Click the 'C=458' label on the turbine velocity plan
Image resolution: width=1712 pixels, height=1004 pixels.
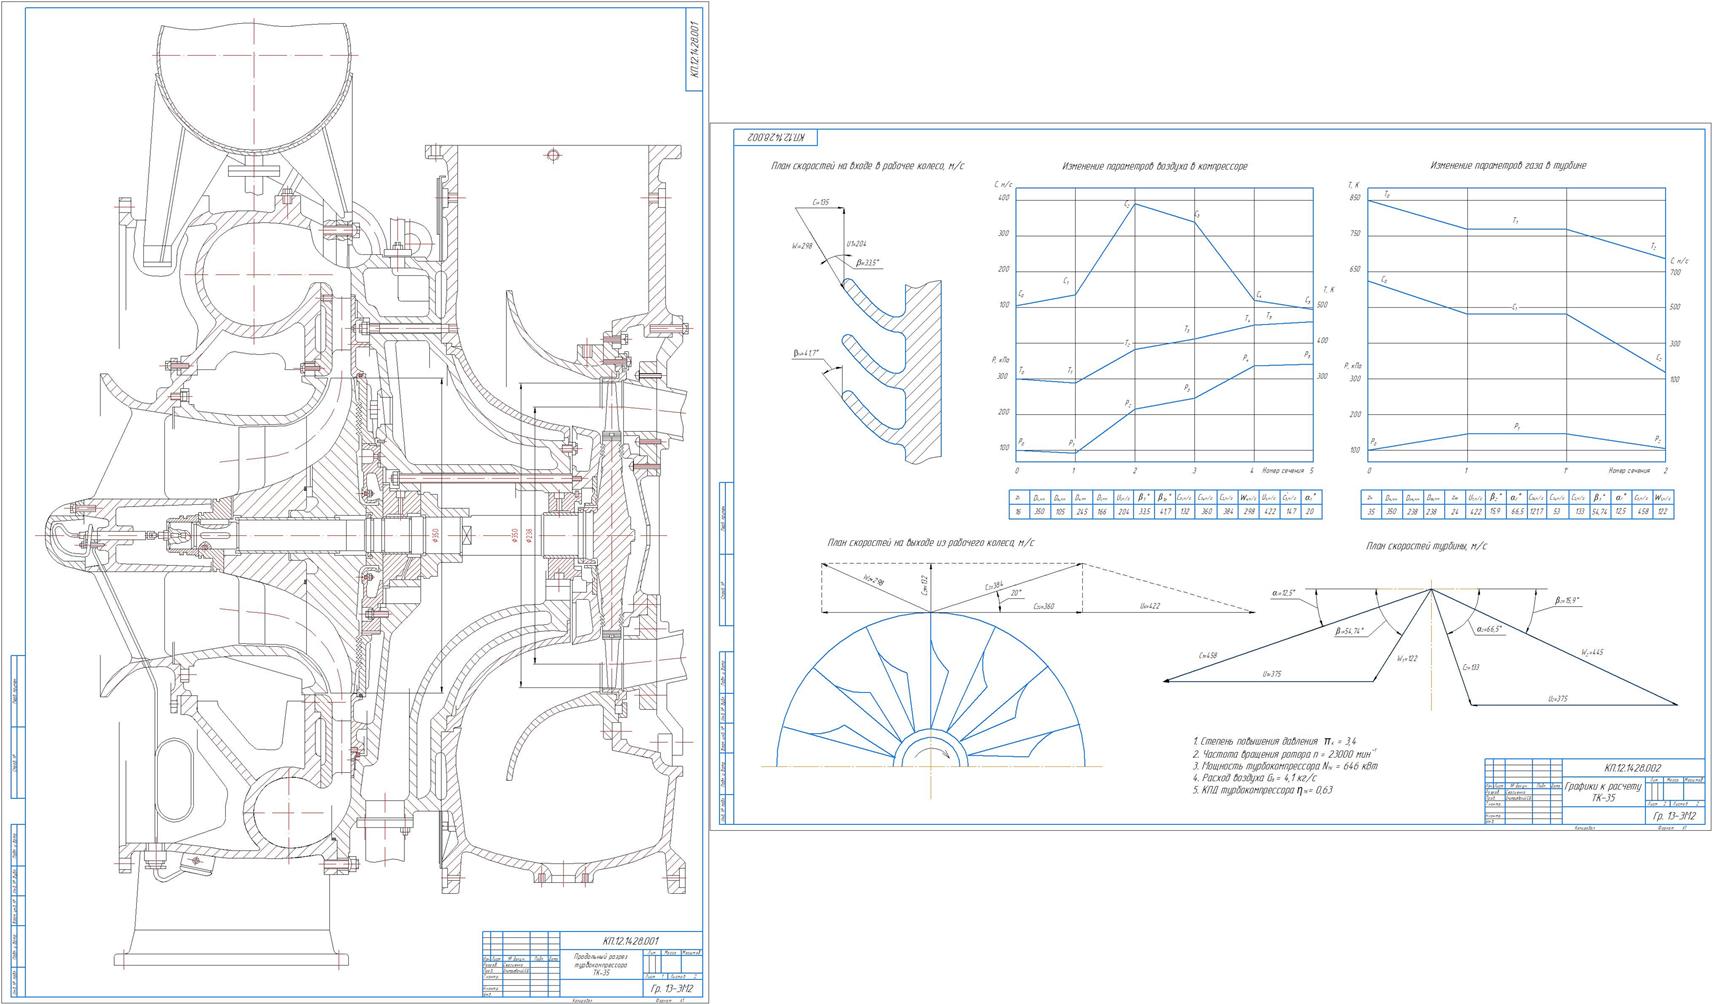(1207, 655)
